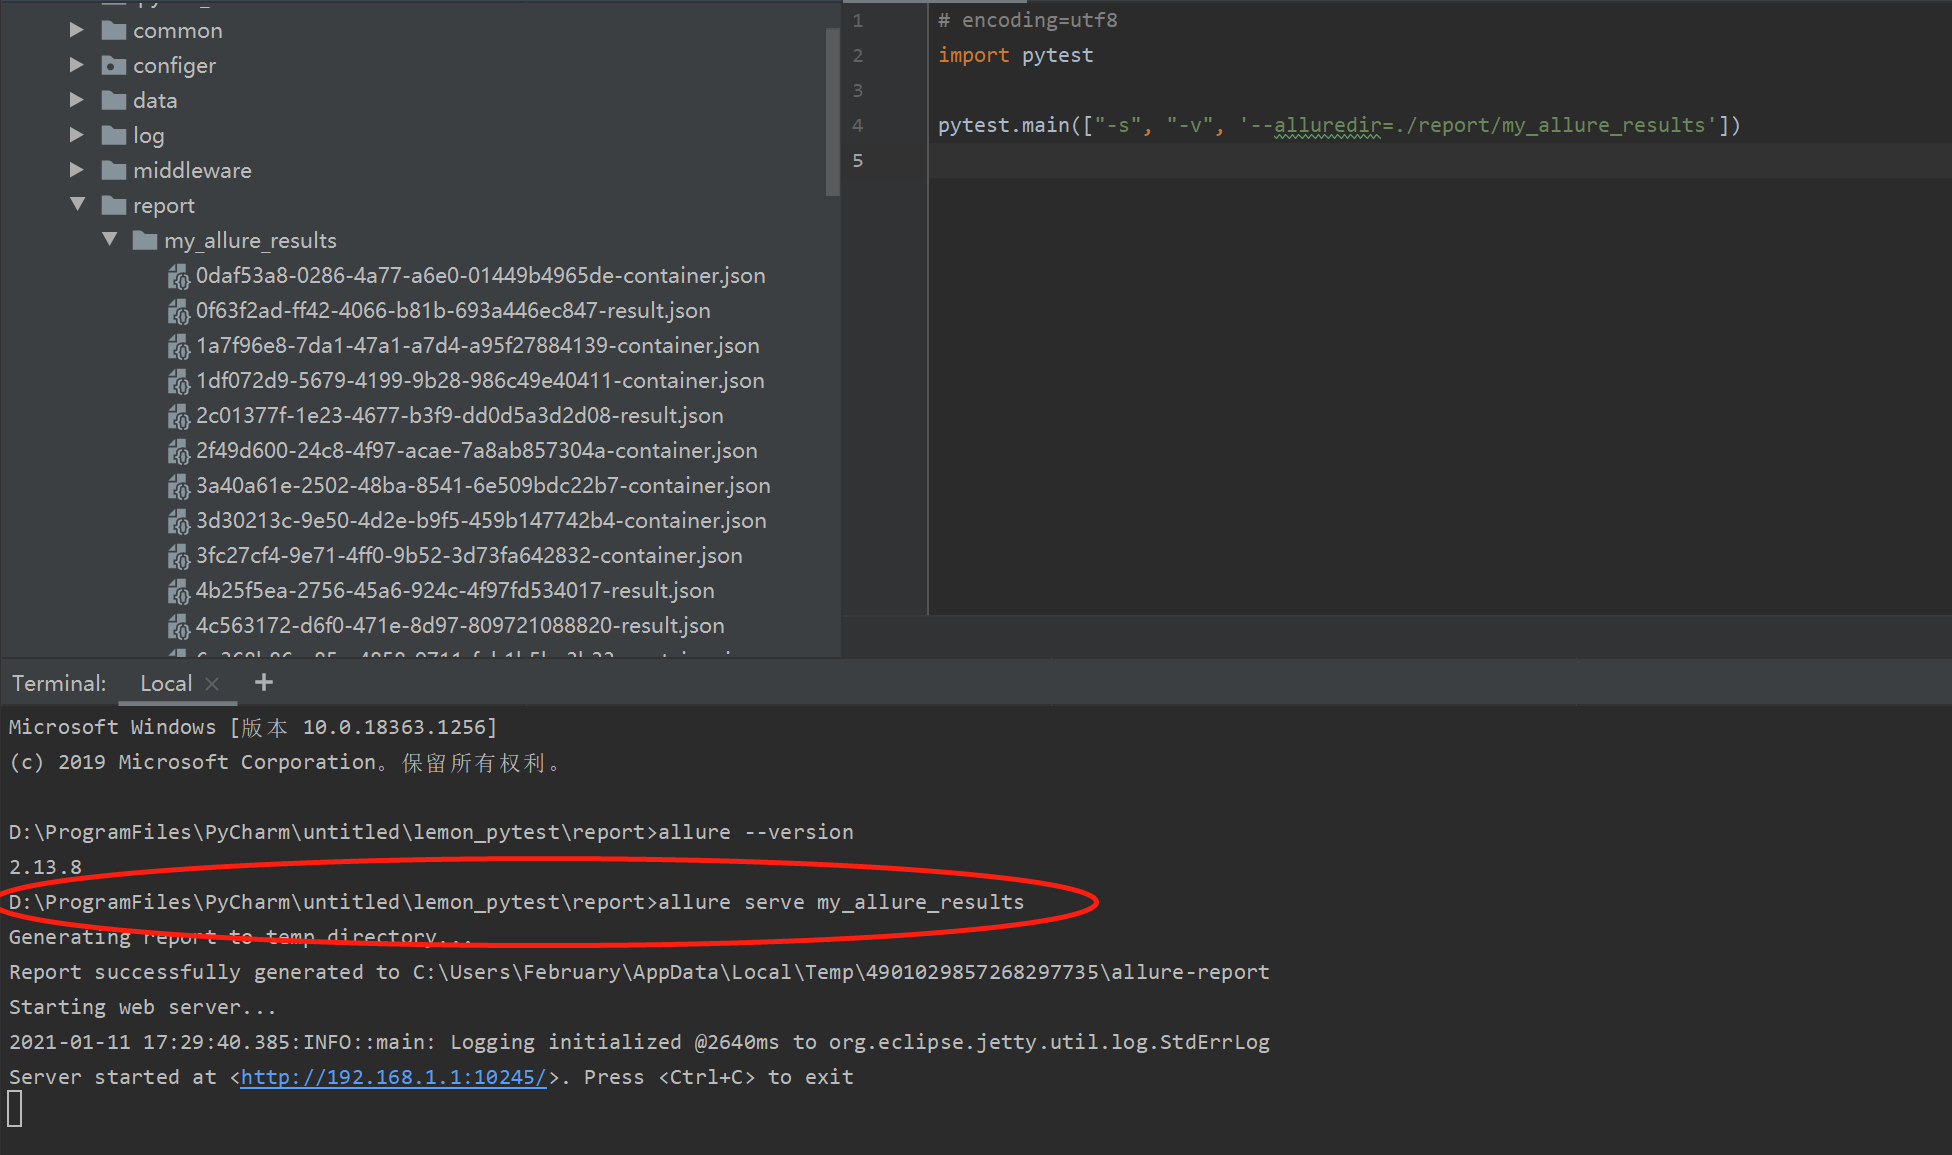Click the middleware folder icon
This screenshot has height=1155, width=1952.
click(114, 171)
